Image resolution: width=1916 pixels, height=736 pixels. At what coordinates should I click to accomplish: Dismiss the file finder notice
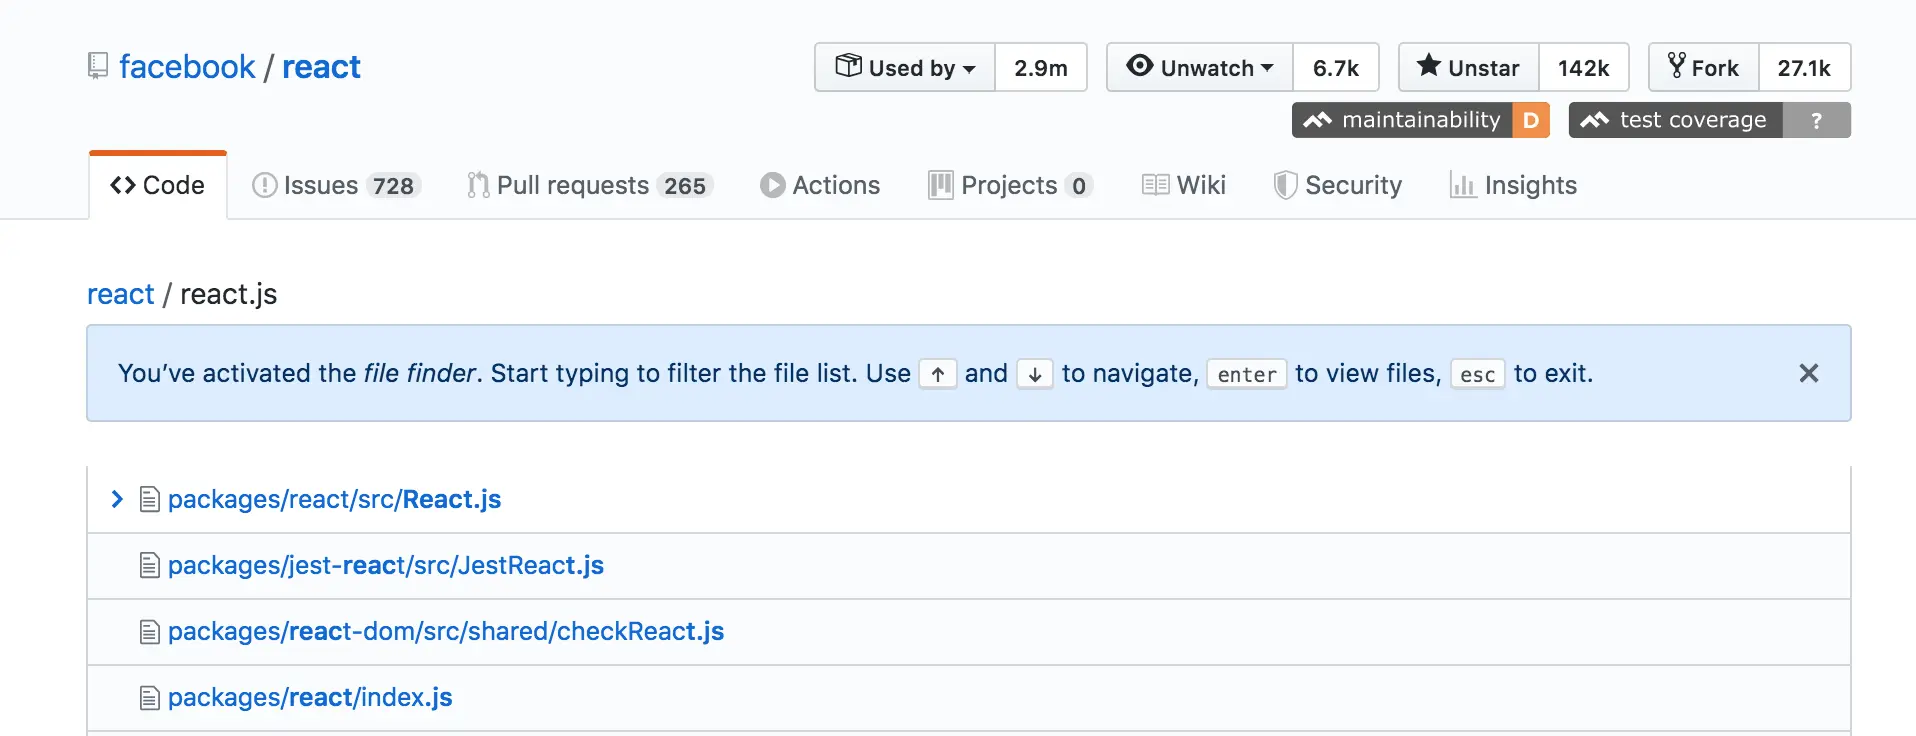click(x=1808, y=373)
